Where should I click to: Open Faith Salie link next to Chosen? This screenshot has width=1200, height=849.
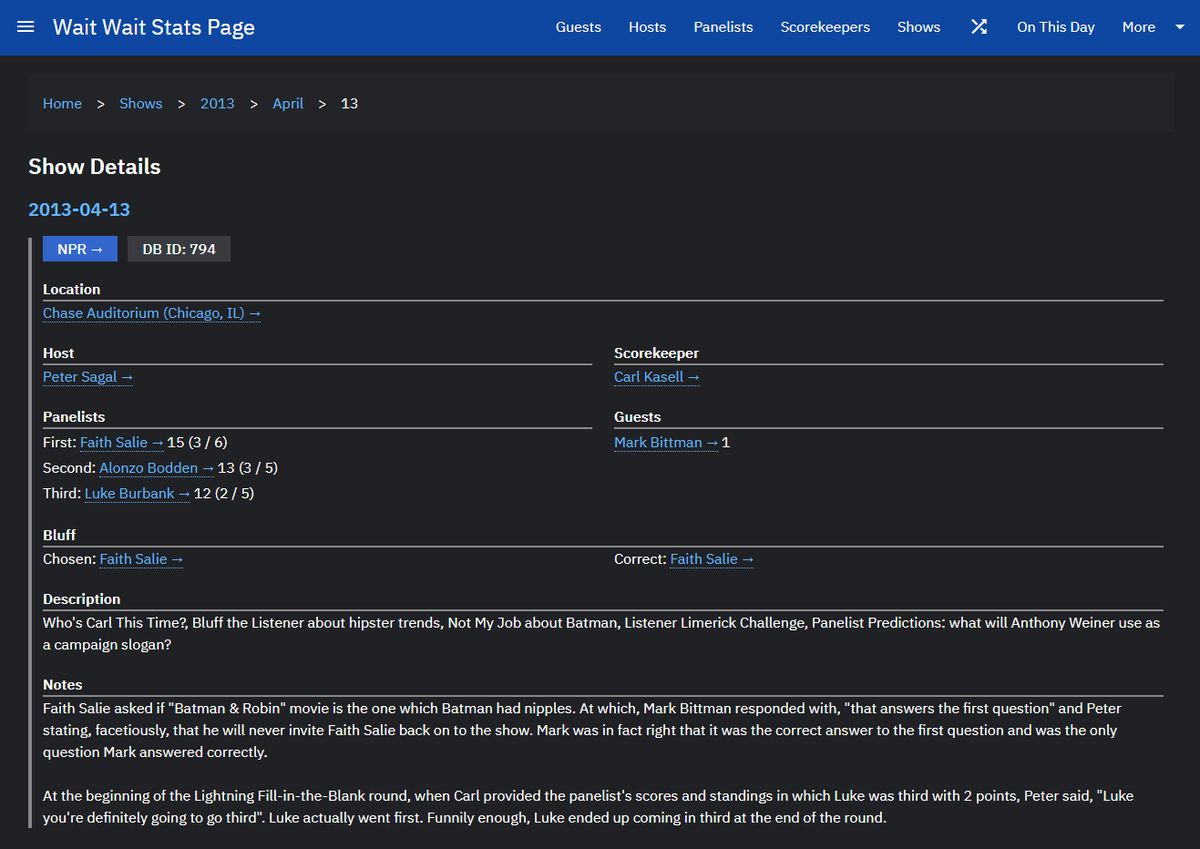coord(141,559)
